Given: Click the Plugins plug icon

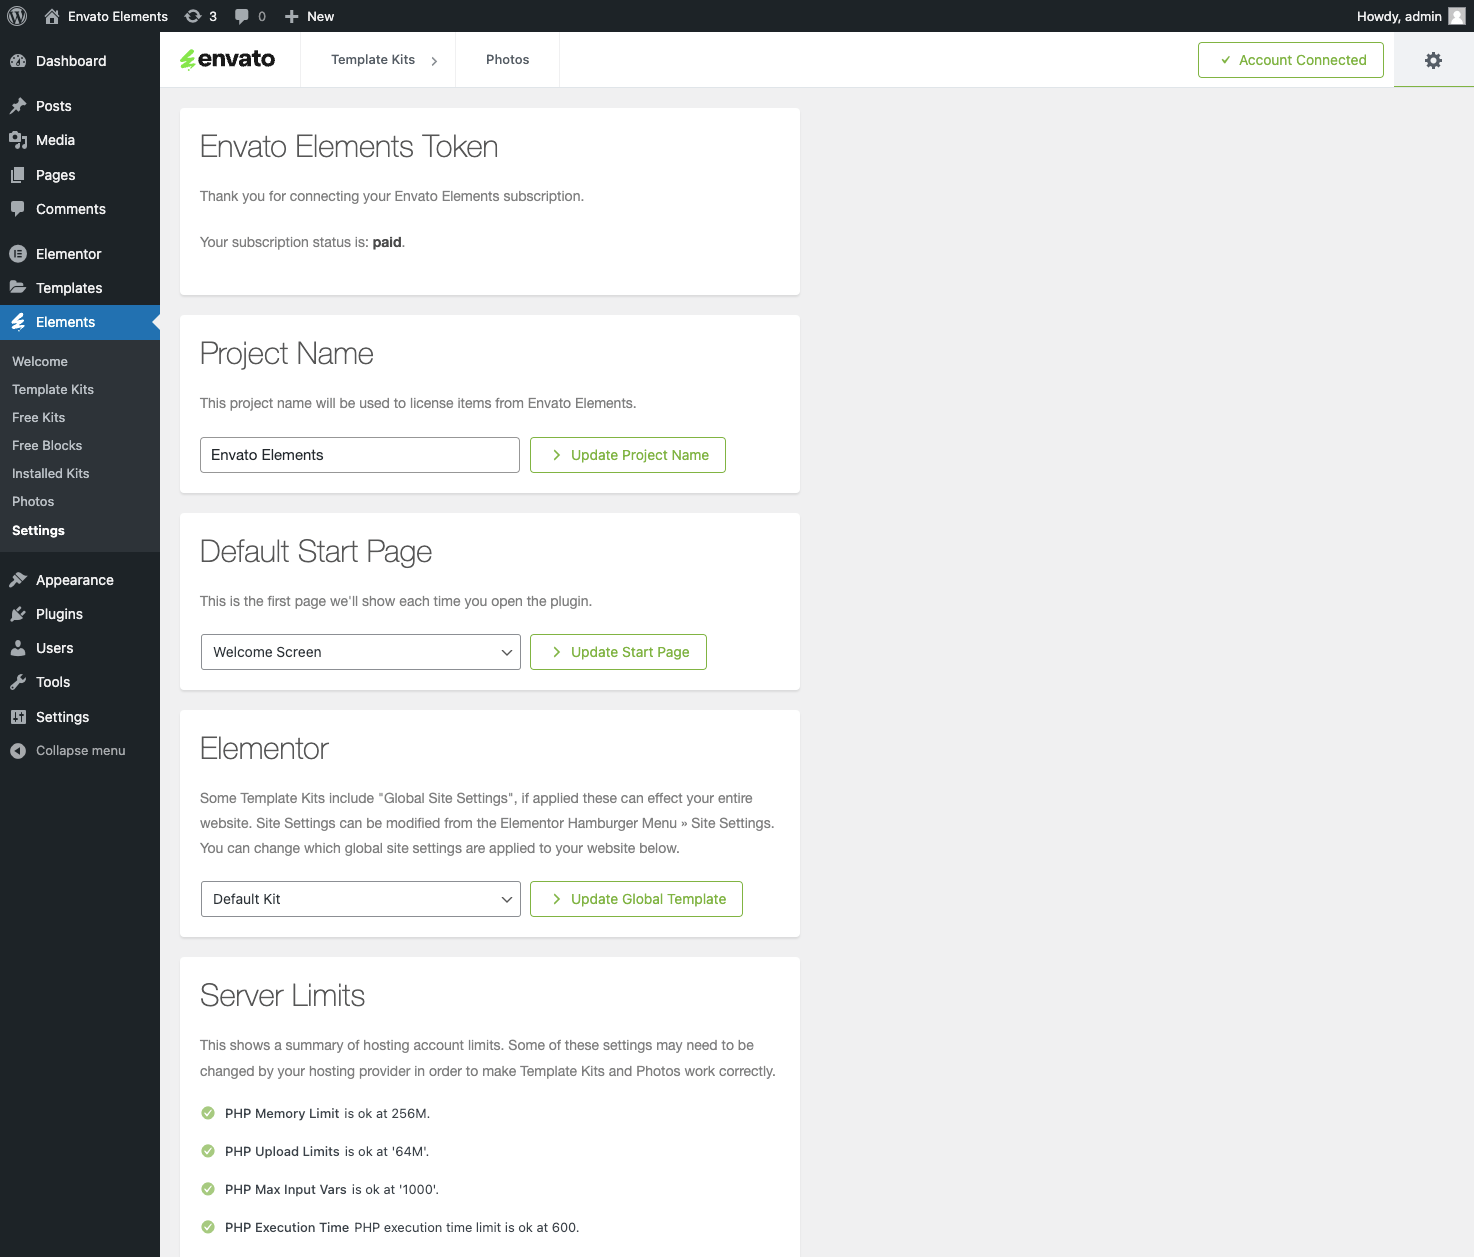Looking at the screenshot, I should (x=18, y=614).
